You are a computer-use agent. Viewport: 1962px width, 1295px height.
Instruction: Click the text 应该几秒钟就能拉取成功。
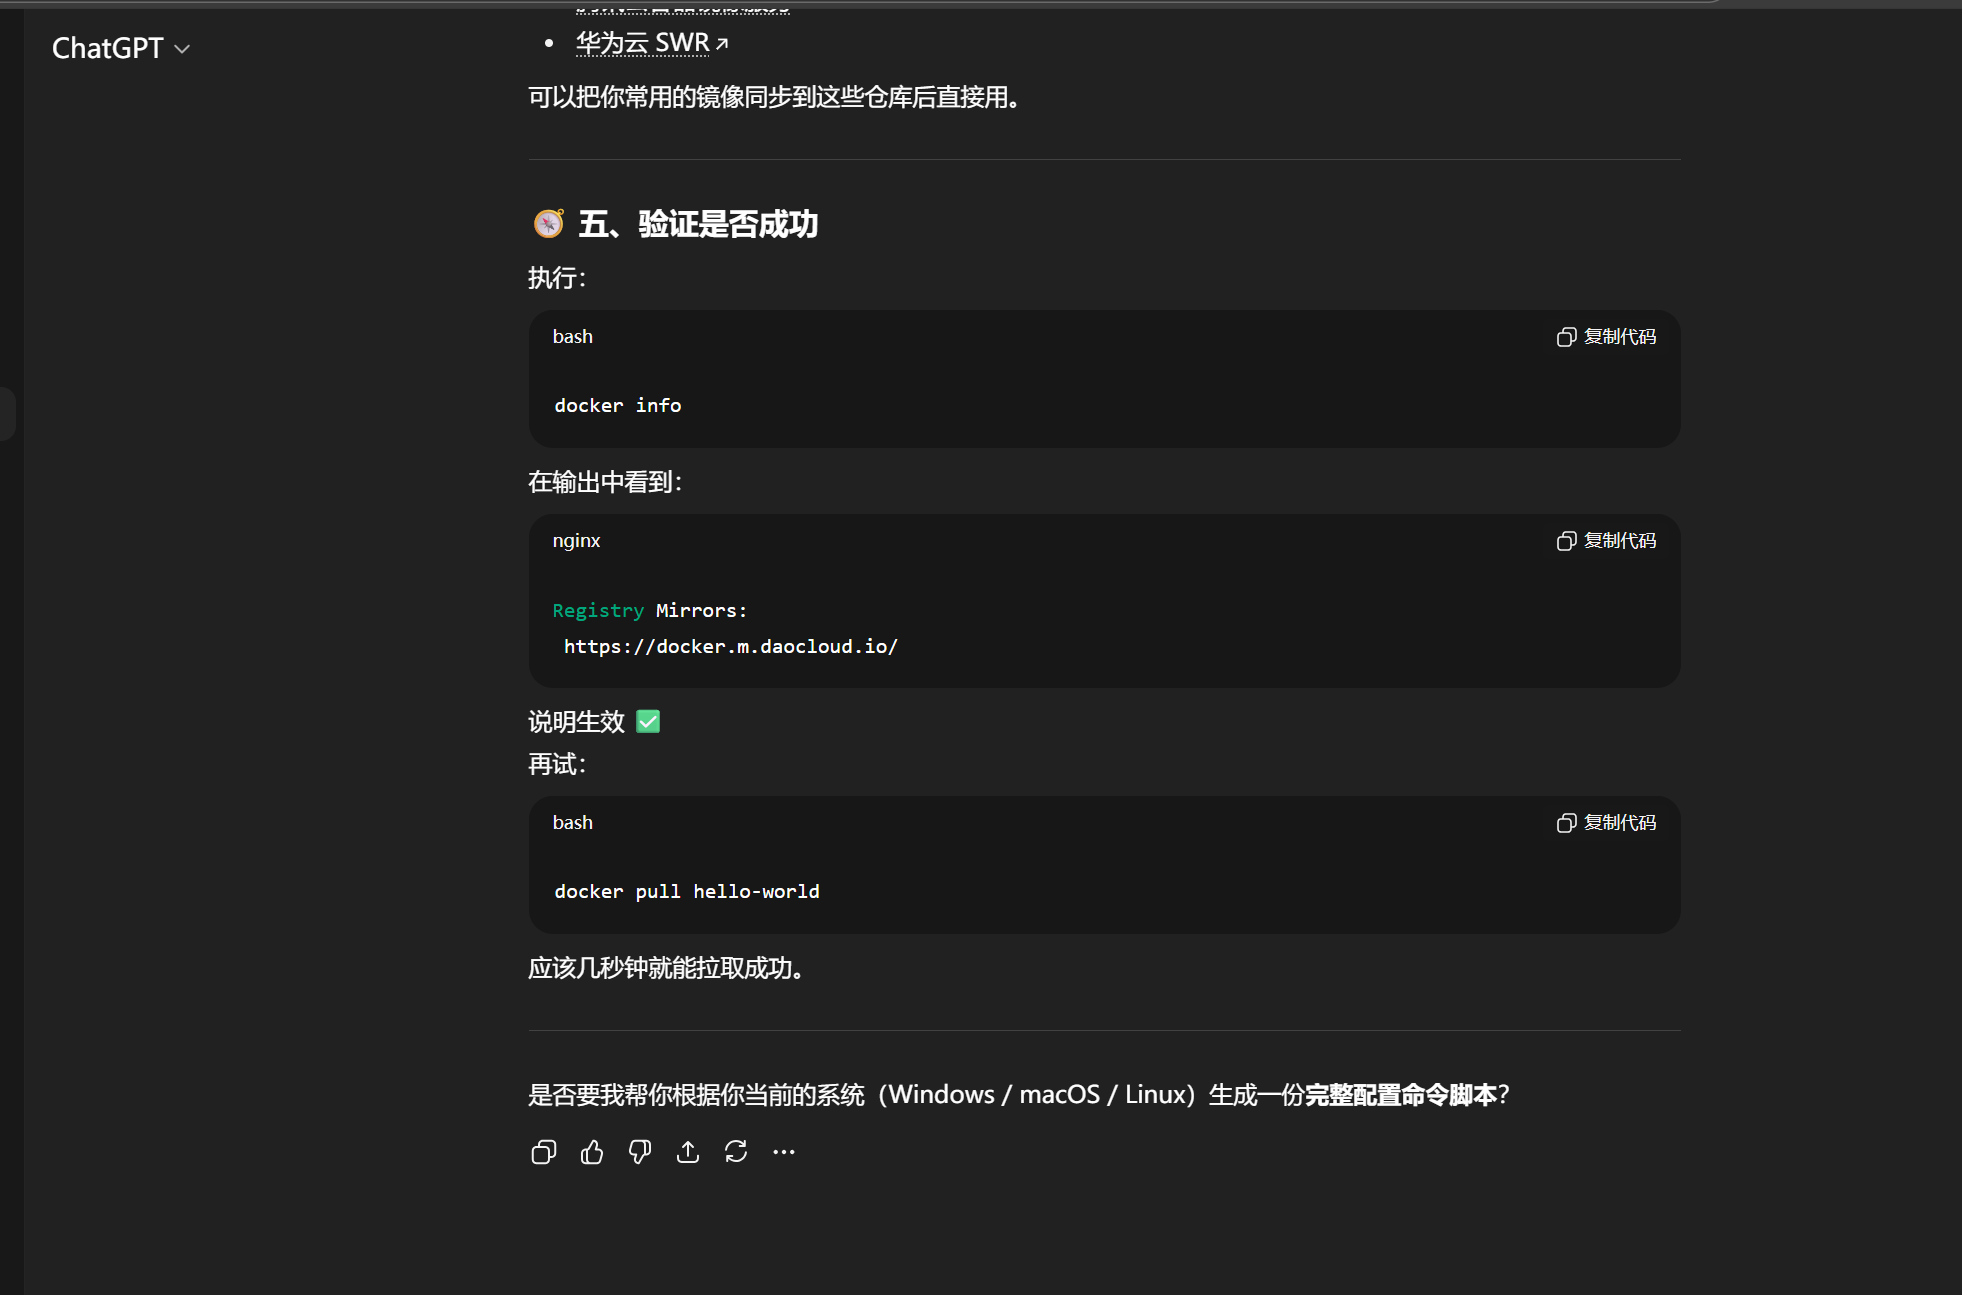(668, 968)
